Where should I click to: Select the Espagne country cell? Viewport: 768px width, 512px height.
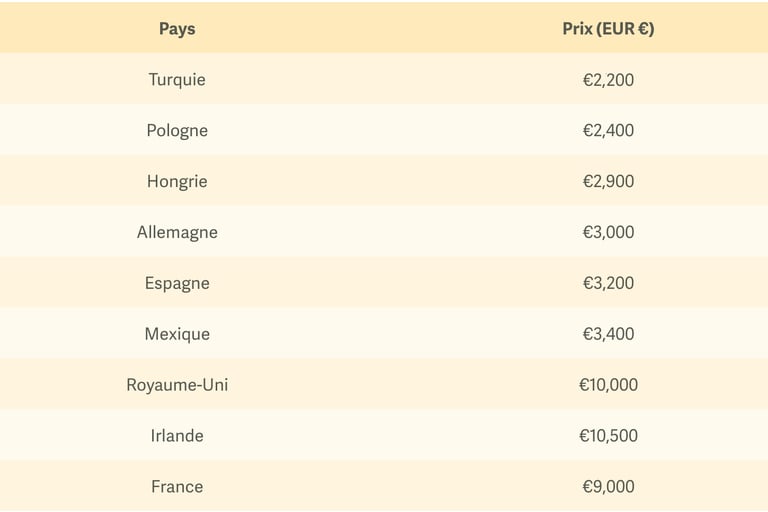(x=177, y=284)
